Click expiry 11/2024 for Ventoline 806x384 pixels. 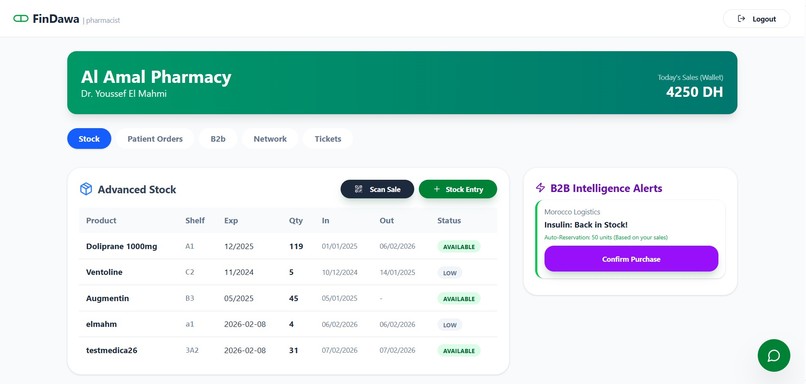pyautogui.click(x=239, y=272)
